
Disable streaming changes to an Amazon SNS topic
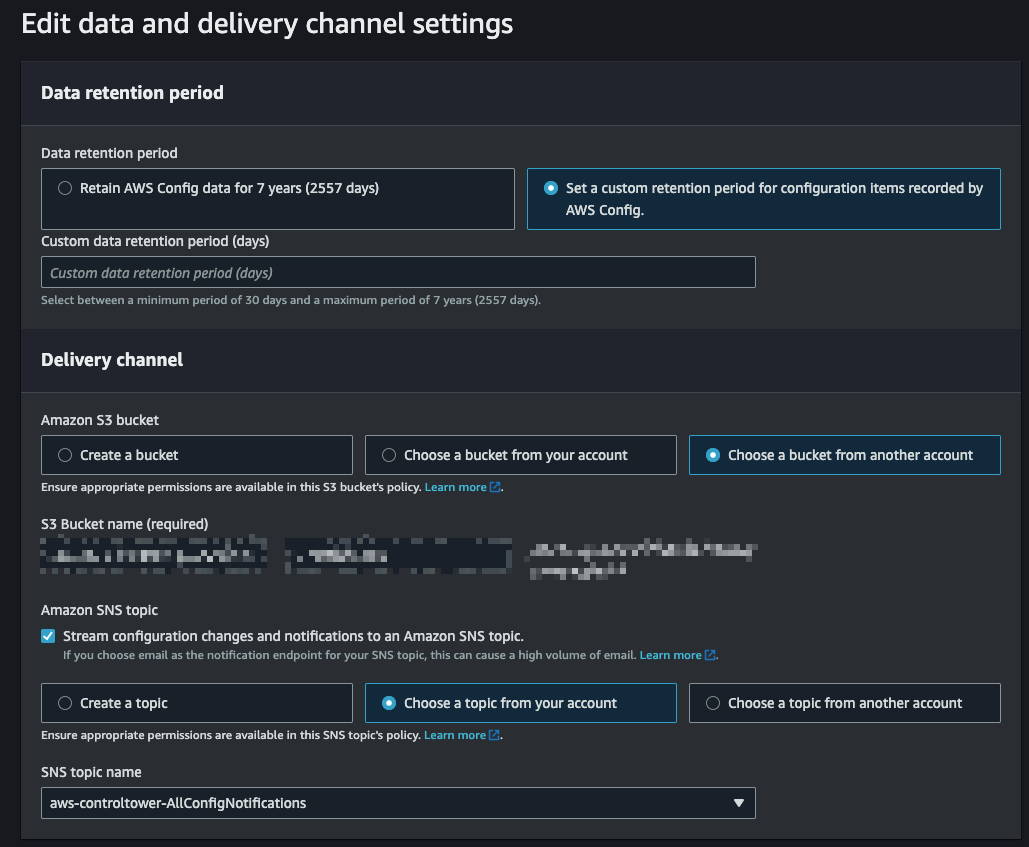point(48,636)
